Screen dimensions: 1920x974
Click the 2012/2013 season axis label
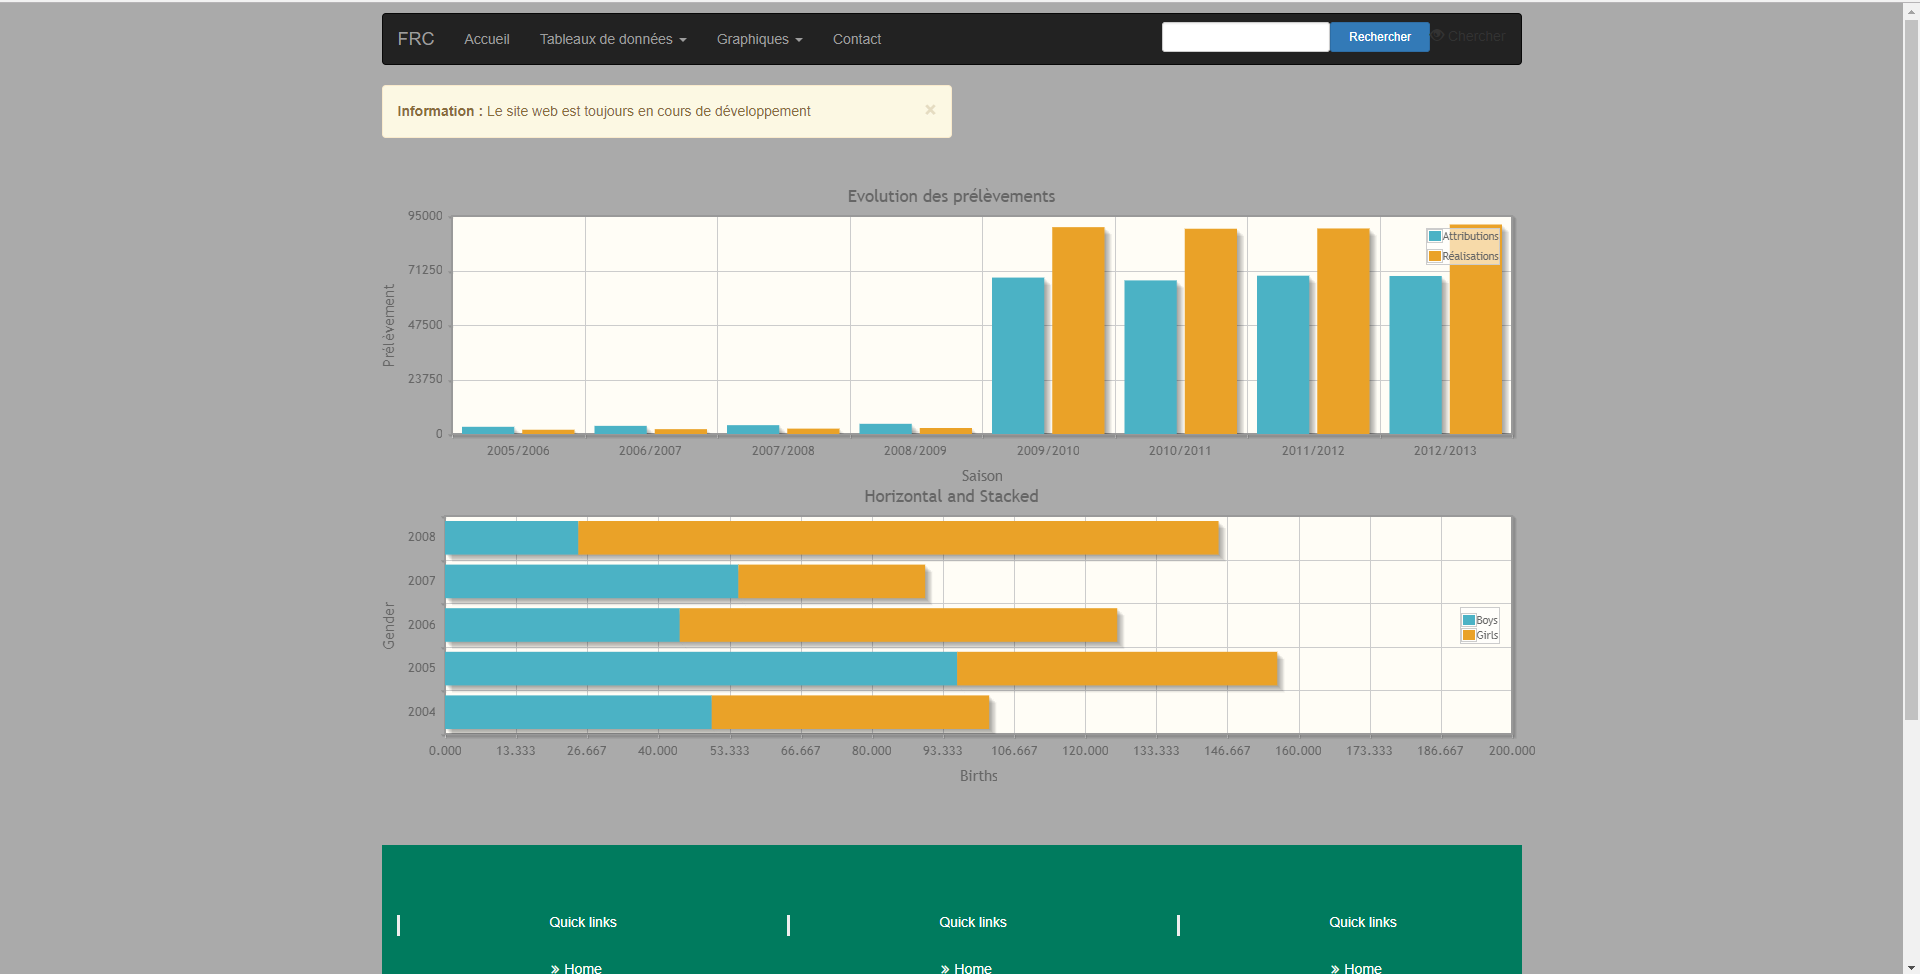1445,451
